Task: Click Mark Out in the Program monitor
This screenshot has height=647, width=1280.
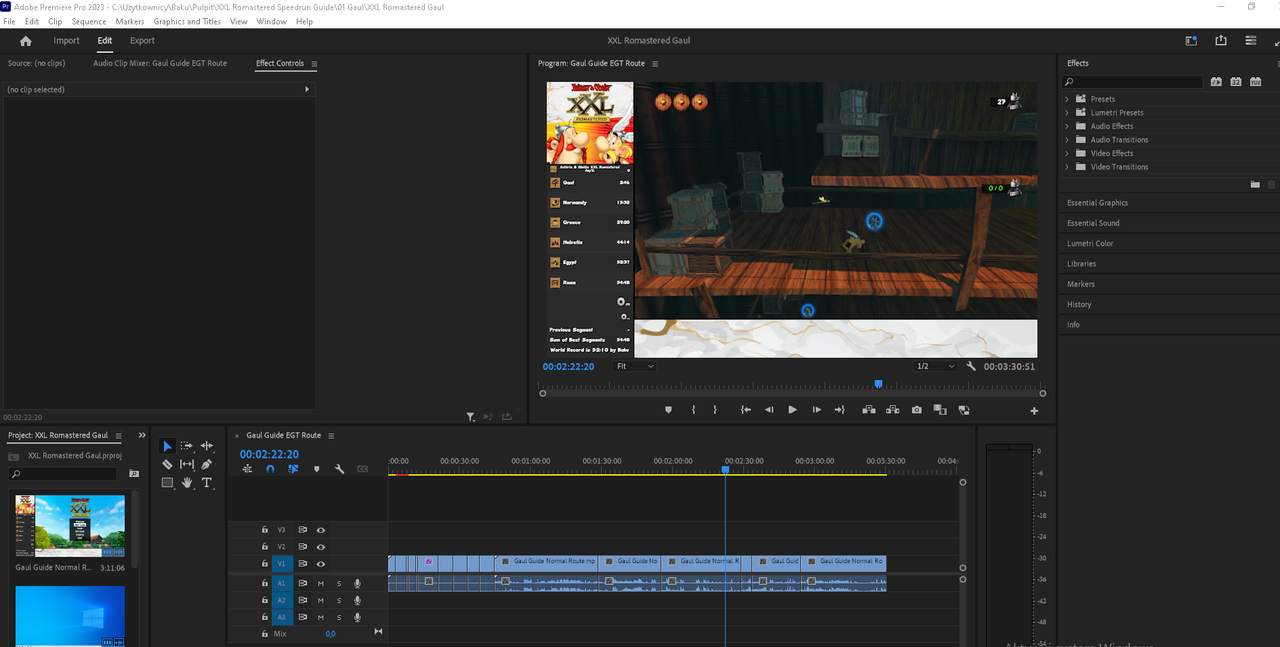Action: pyautogui.click(x=715, y=410)
